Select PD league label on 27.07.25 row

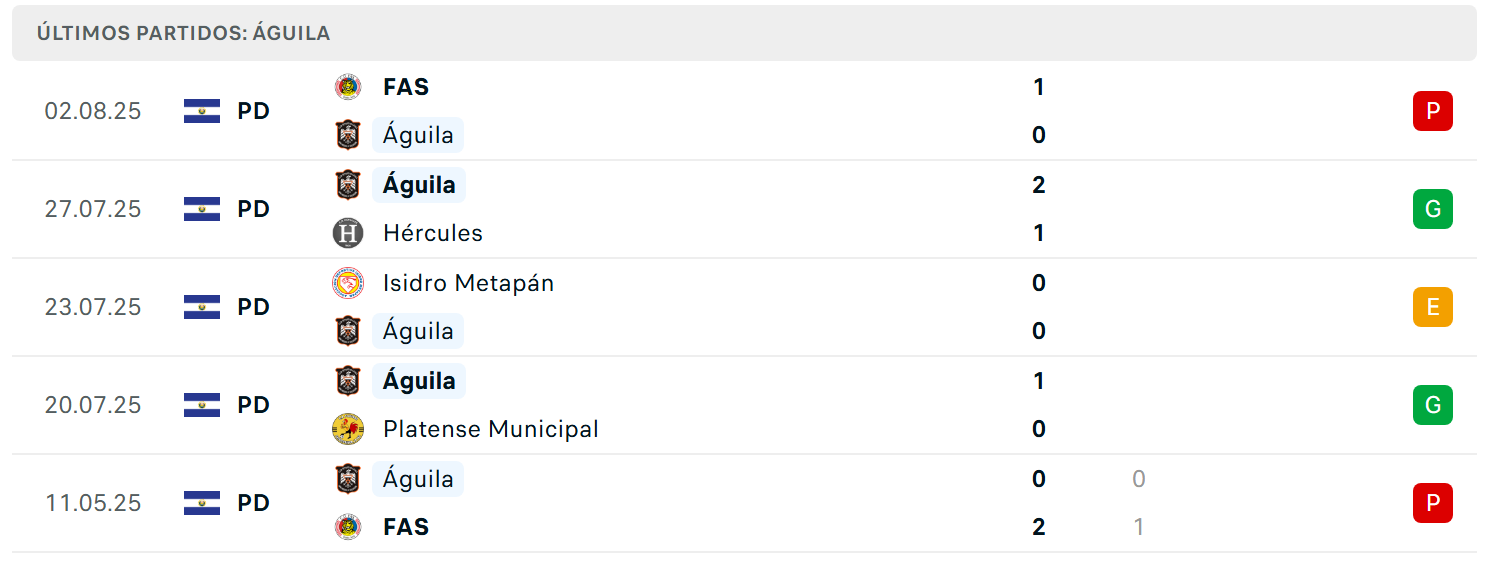pos(254,209)
